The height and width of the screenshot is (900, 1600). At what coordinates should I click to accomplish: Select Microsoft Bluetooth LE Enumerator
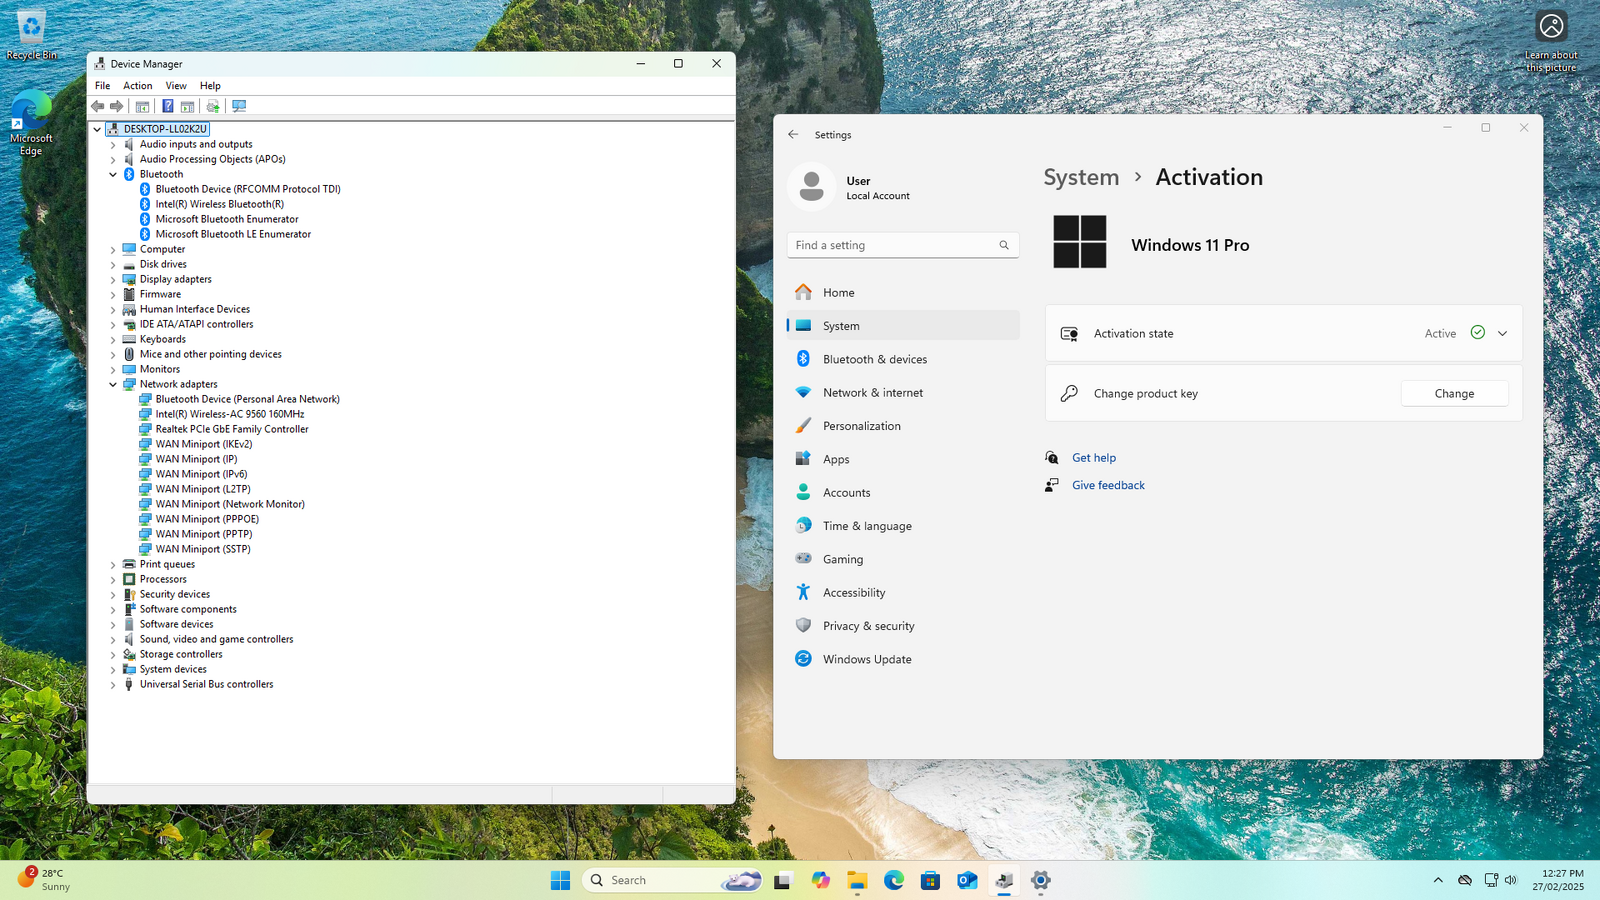tap(233, 234)
